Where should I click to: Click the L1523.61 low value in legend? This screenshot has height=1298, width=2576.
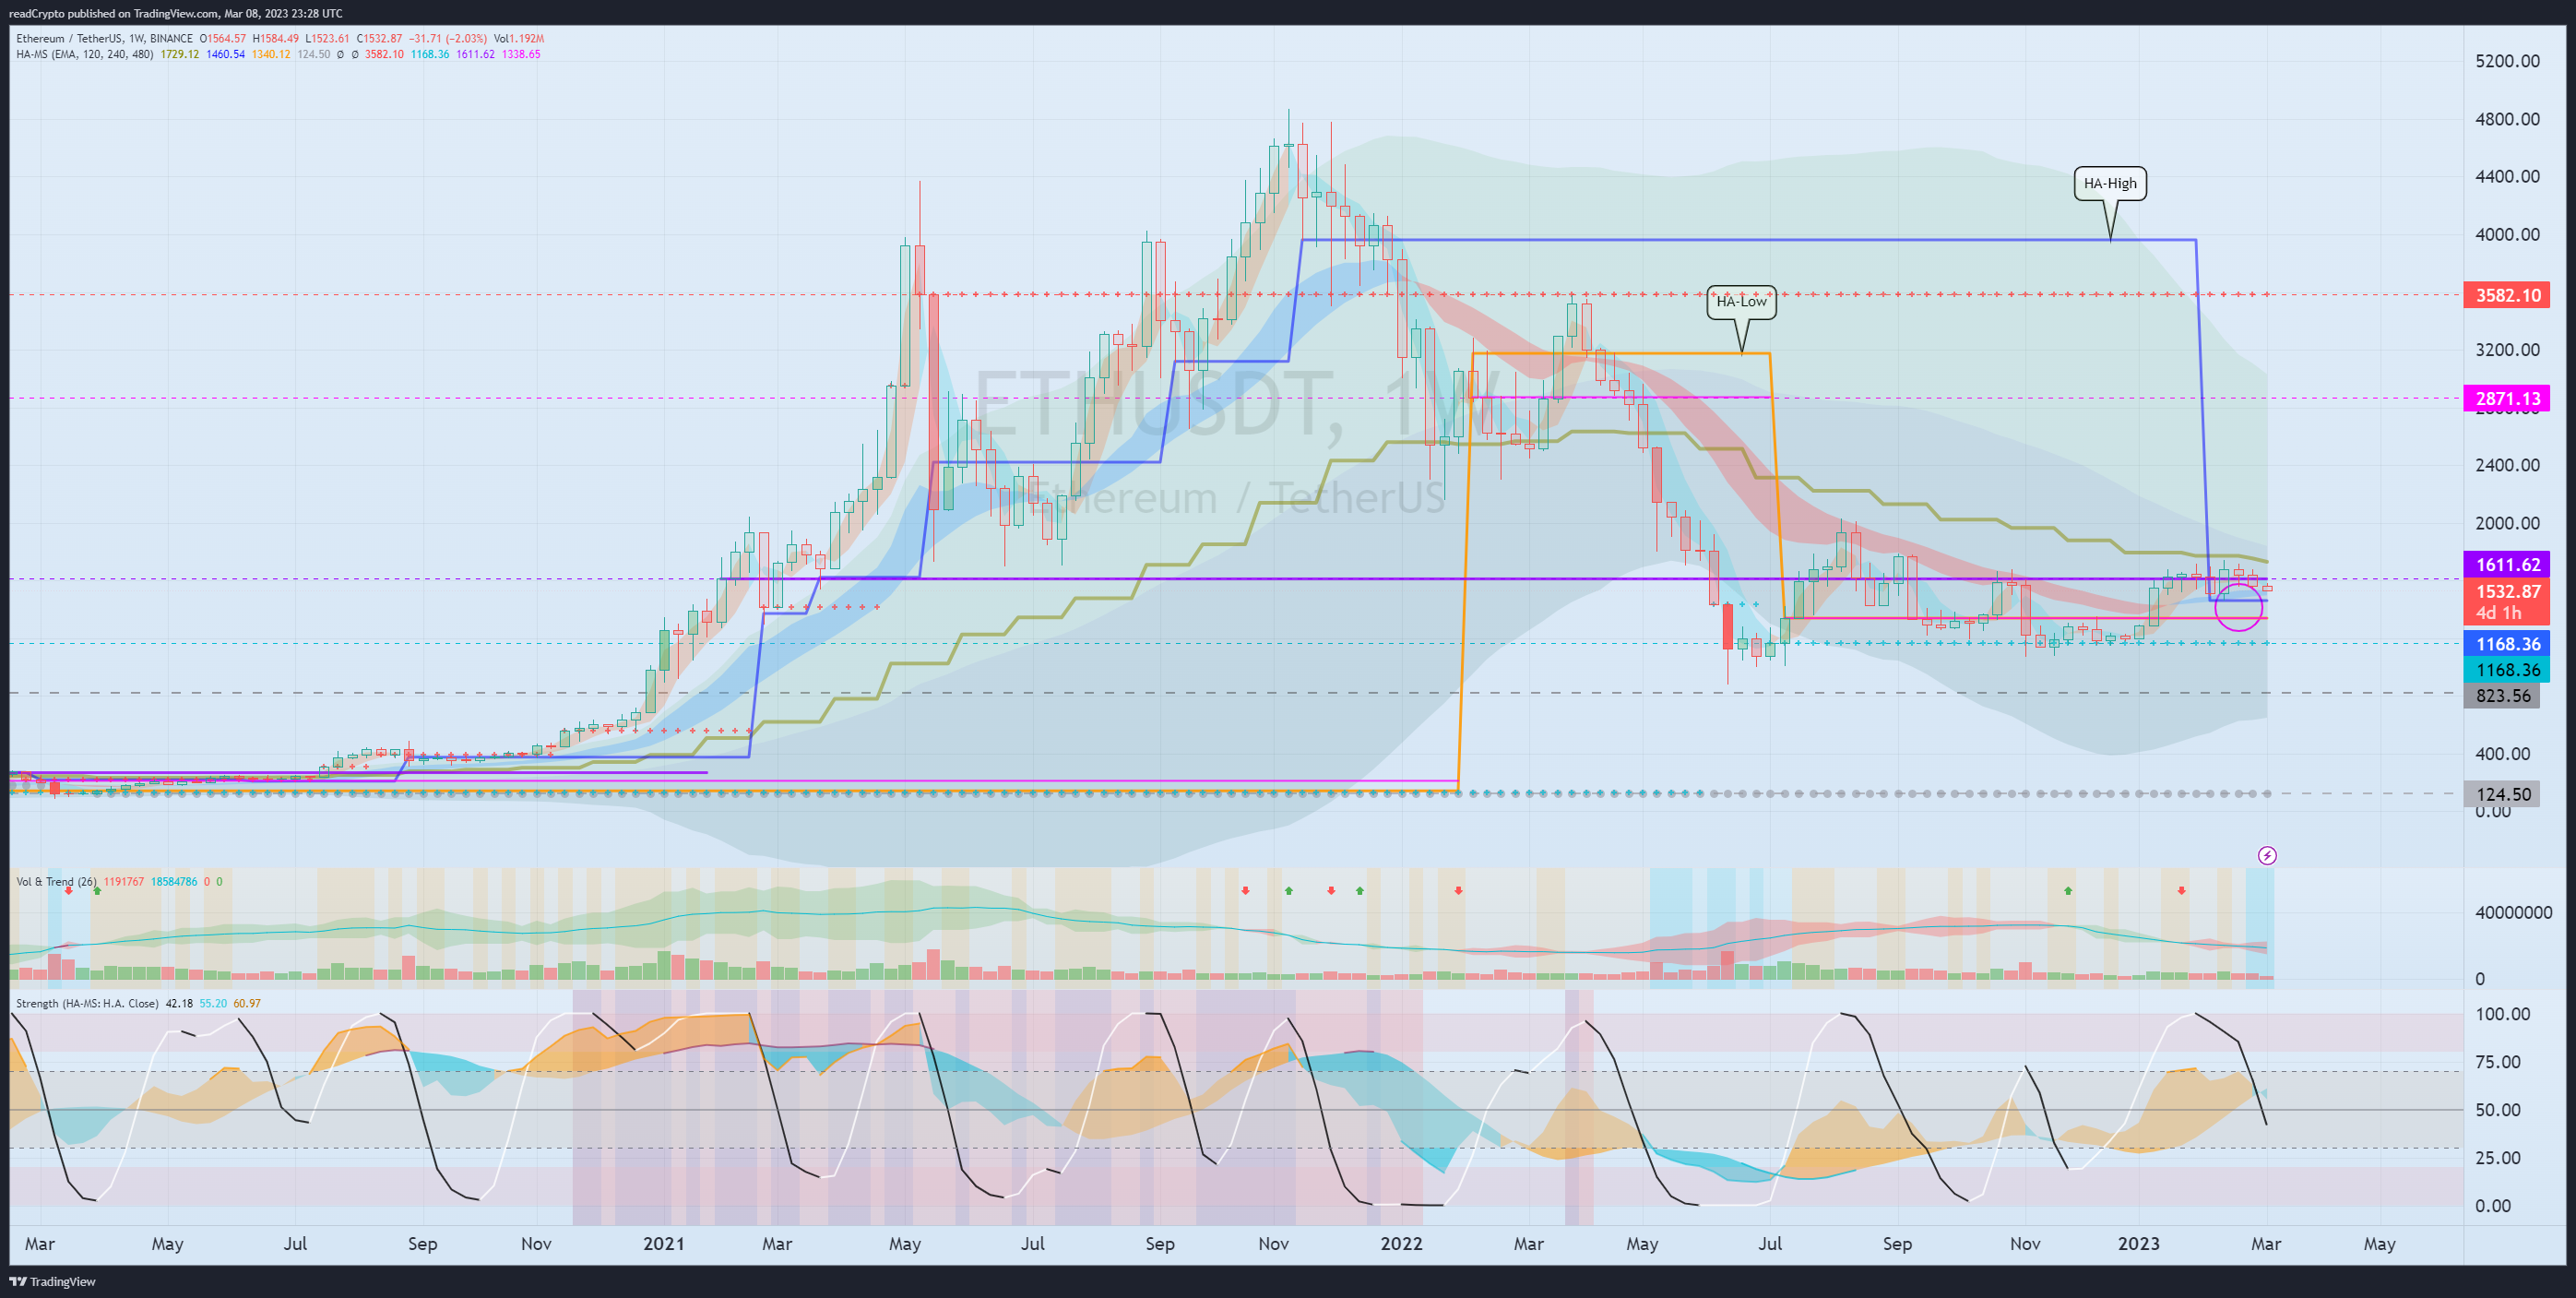(328, 39)
